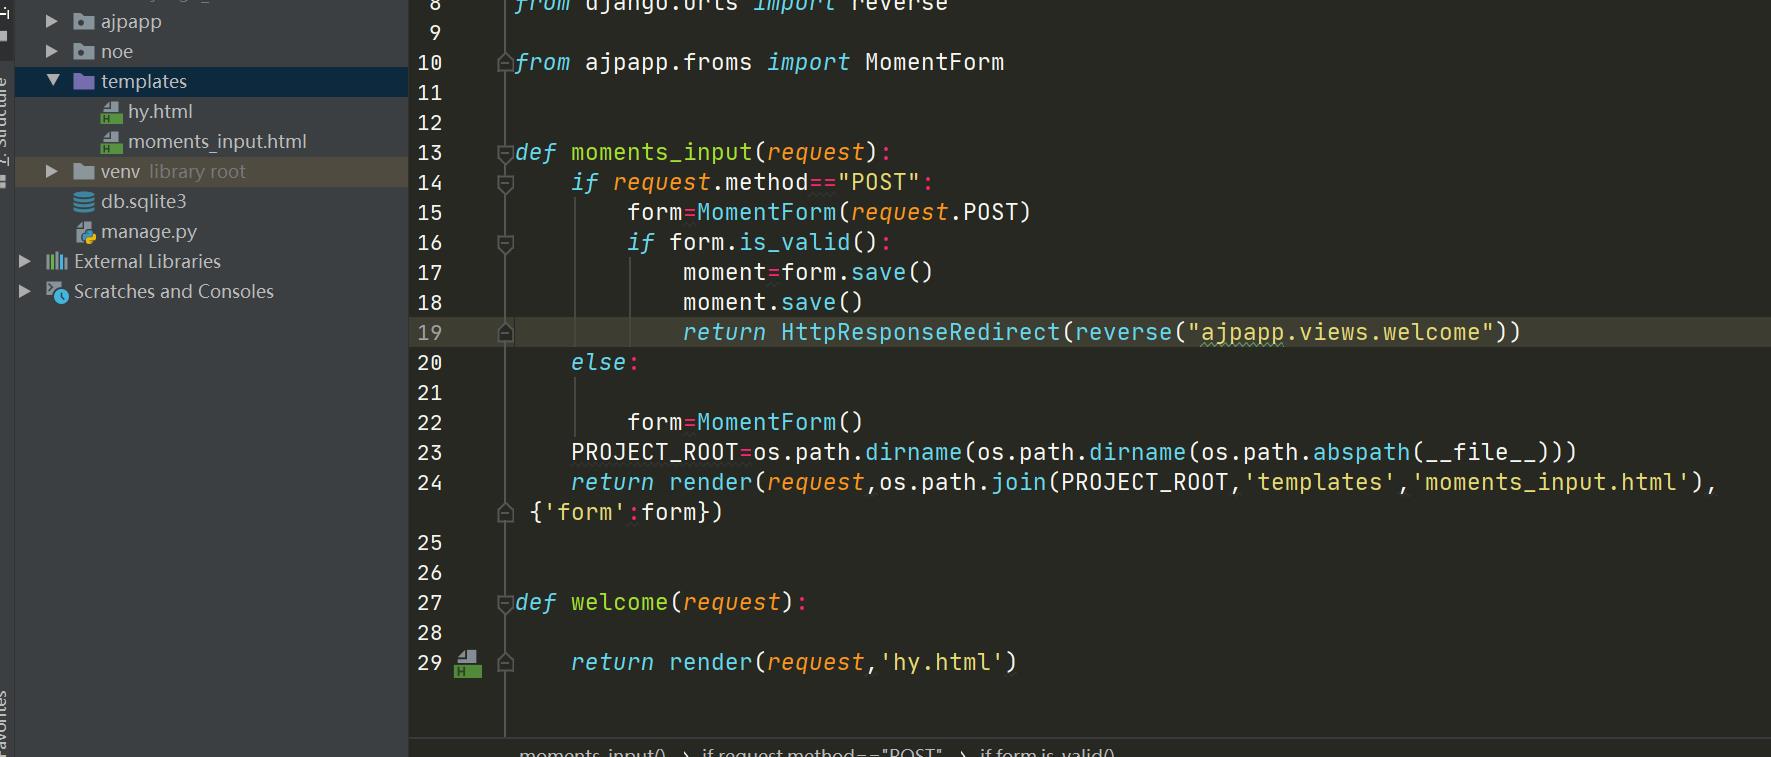Click is_valid method on line 16
The height and width of the screenshot is (757, 1771).
click(x=794, y=242)
